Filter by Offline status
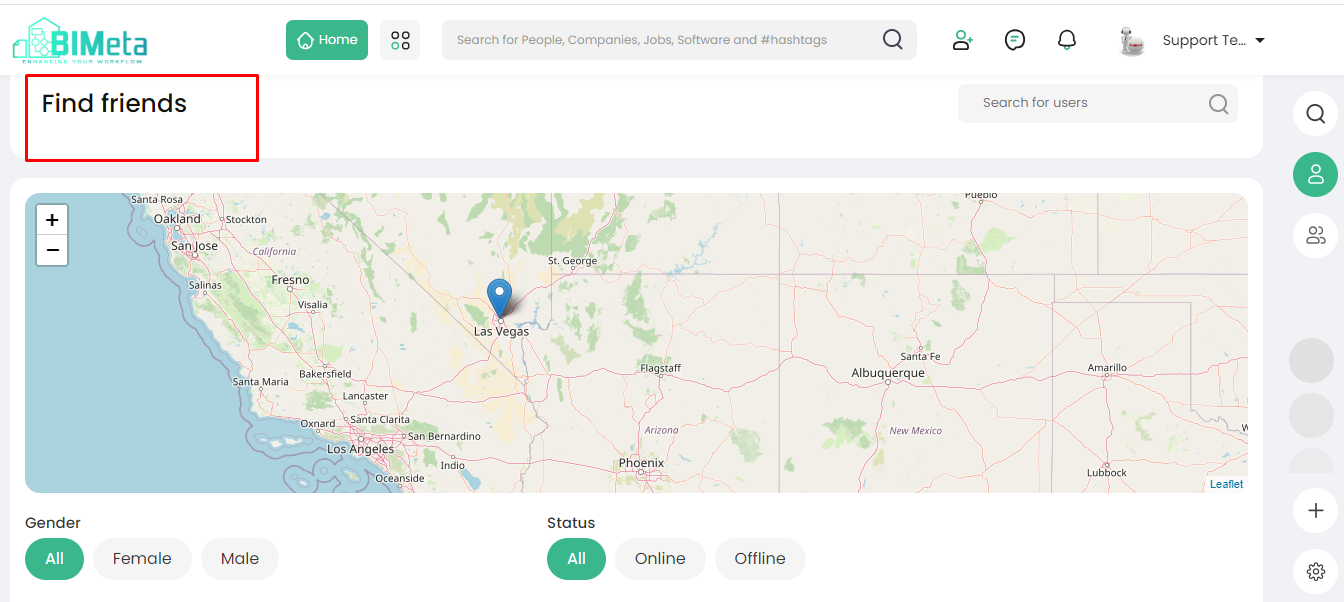This screenshot has width=1344, height=602. pos(760,559)
